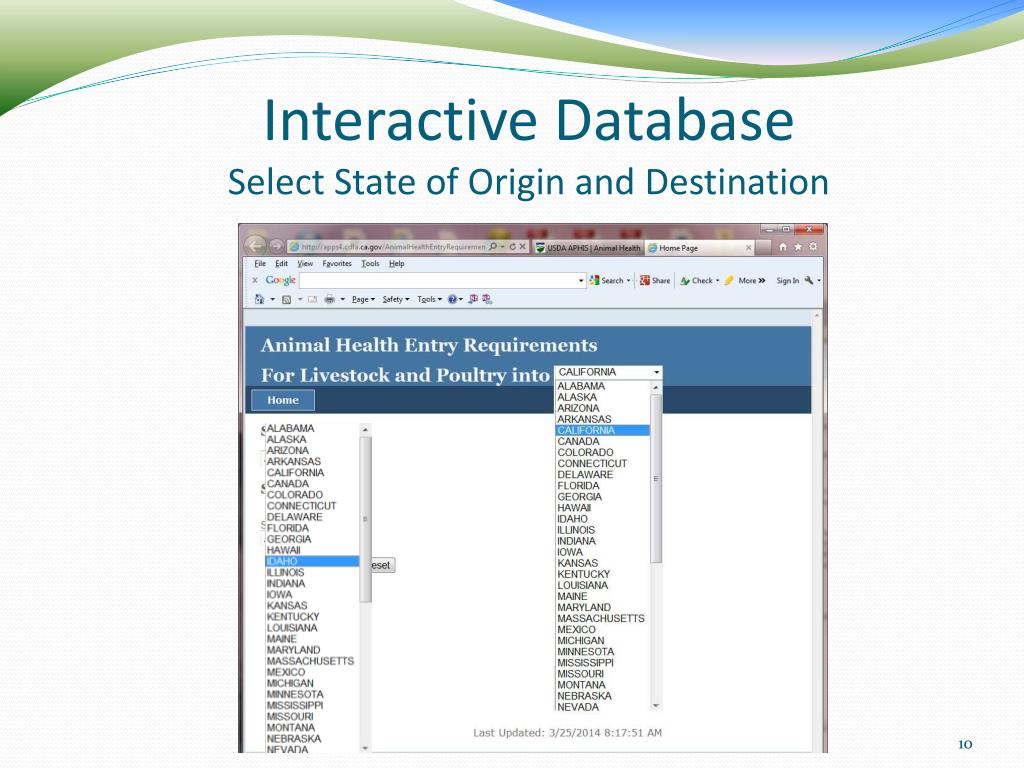This screenshot has height=768, width=1024.
Task: Open the Help menu
Action: [x=396, y=264]
